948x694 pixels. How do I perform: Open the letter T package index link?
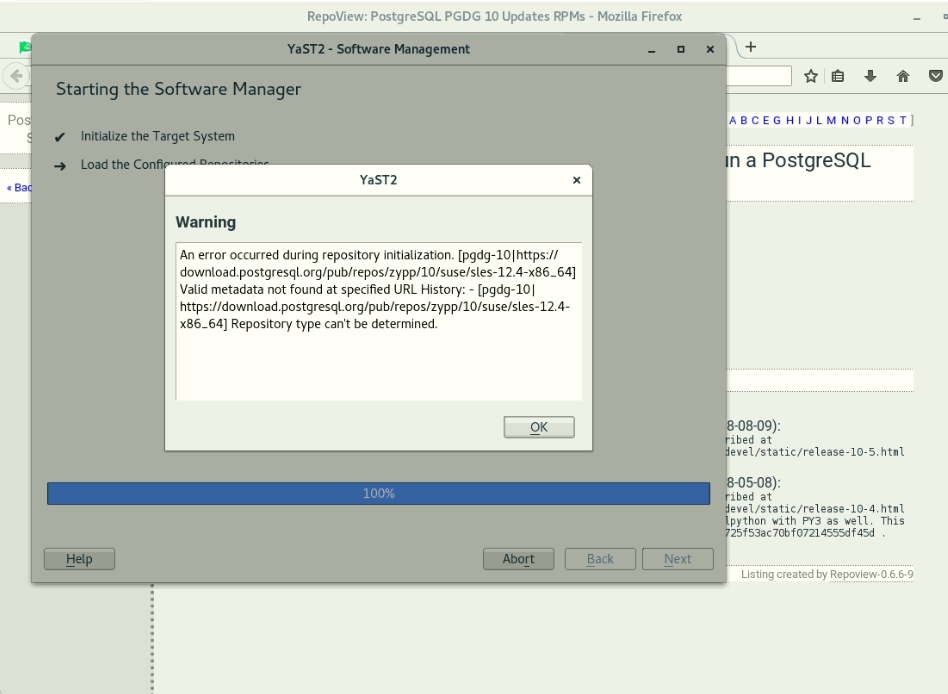[x=903, y=120]
